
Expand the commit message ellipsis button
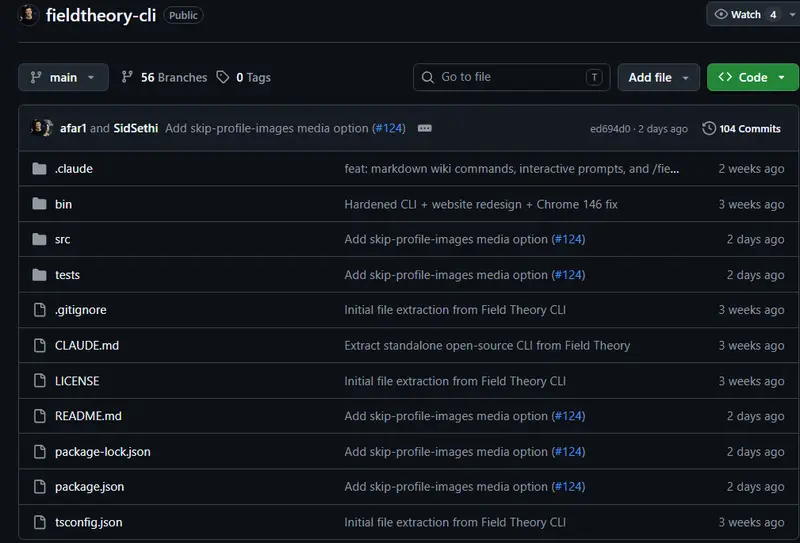(424, 128)
